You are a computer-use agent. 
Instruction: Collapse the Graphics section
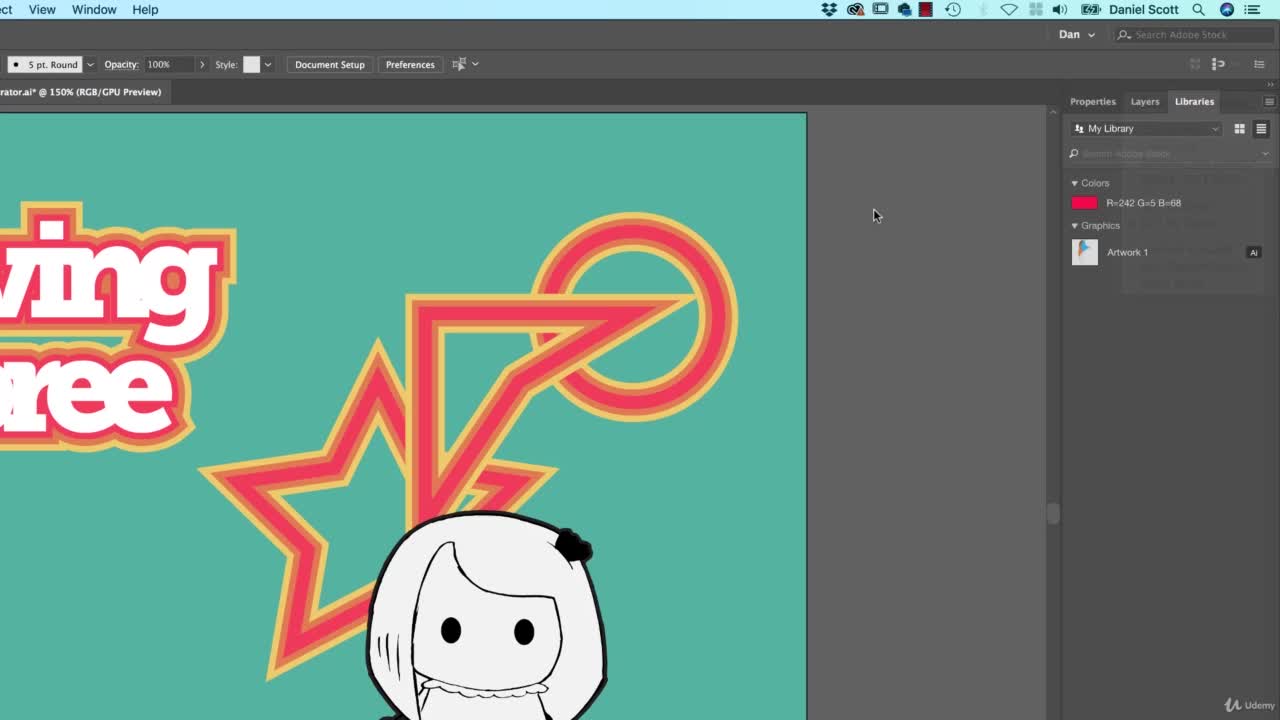[1075, 226]
